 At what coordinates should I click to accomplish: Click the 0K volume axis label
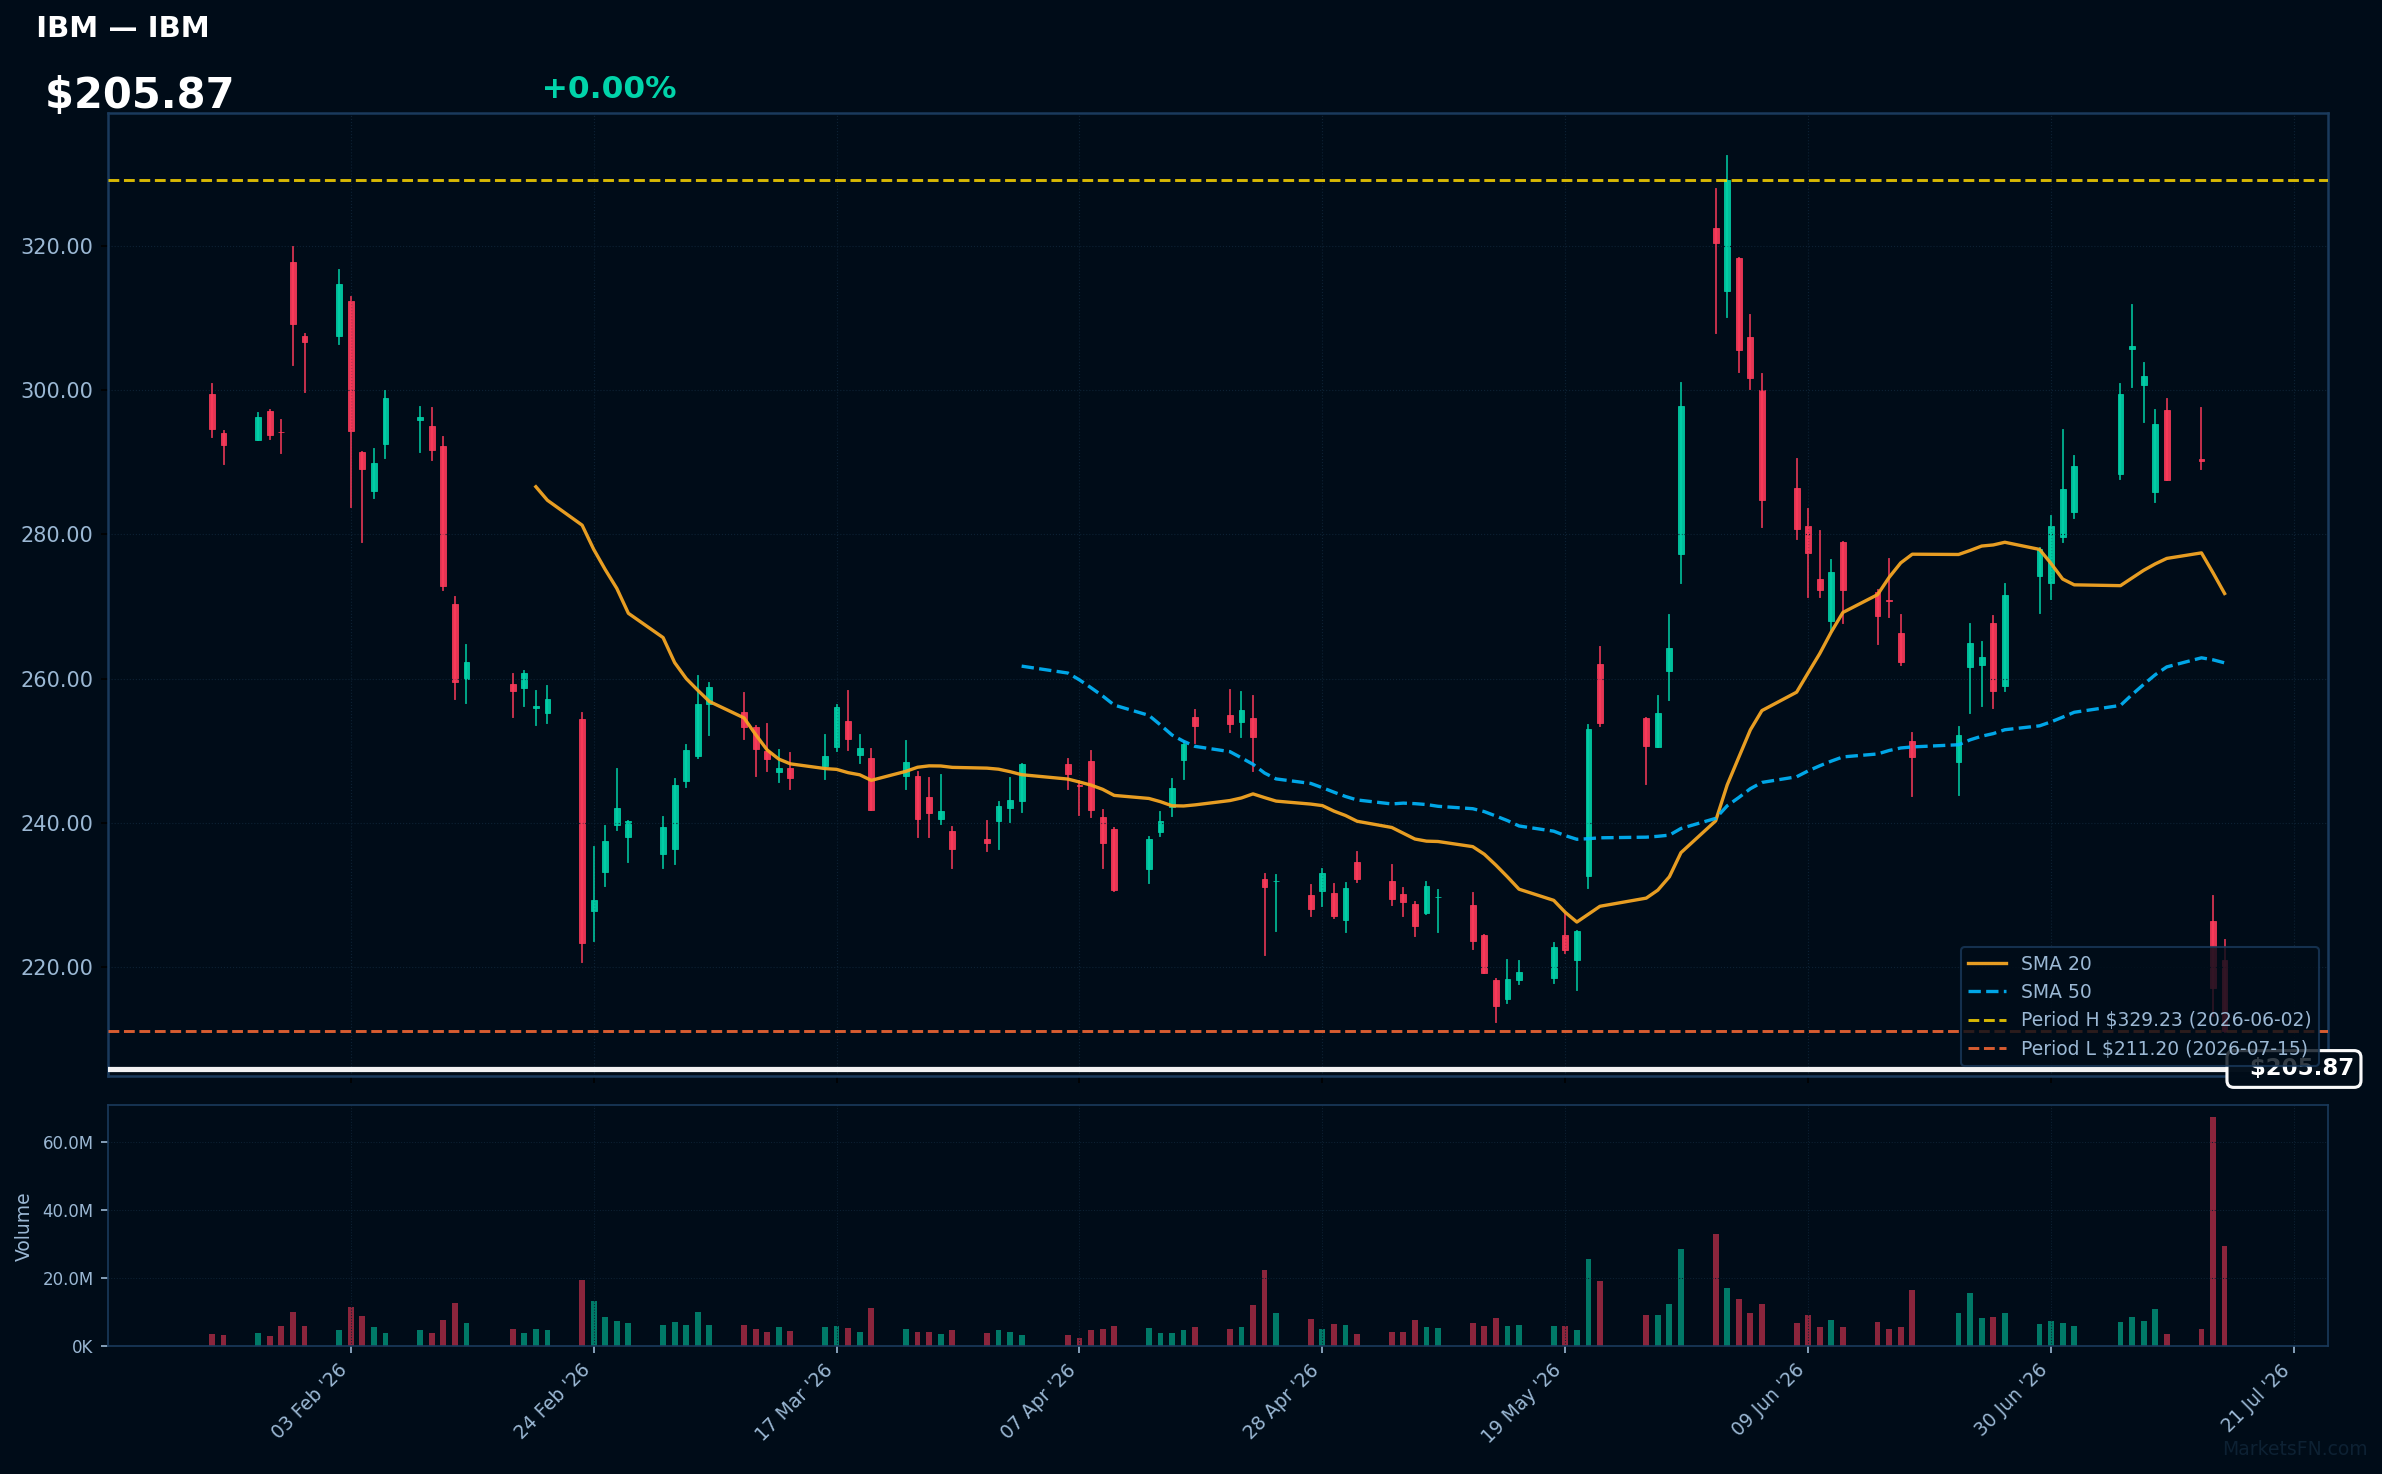82,1347
